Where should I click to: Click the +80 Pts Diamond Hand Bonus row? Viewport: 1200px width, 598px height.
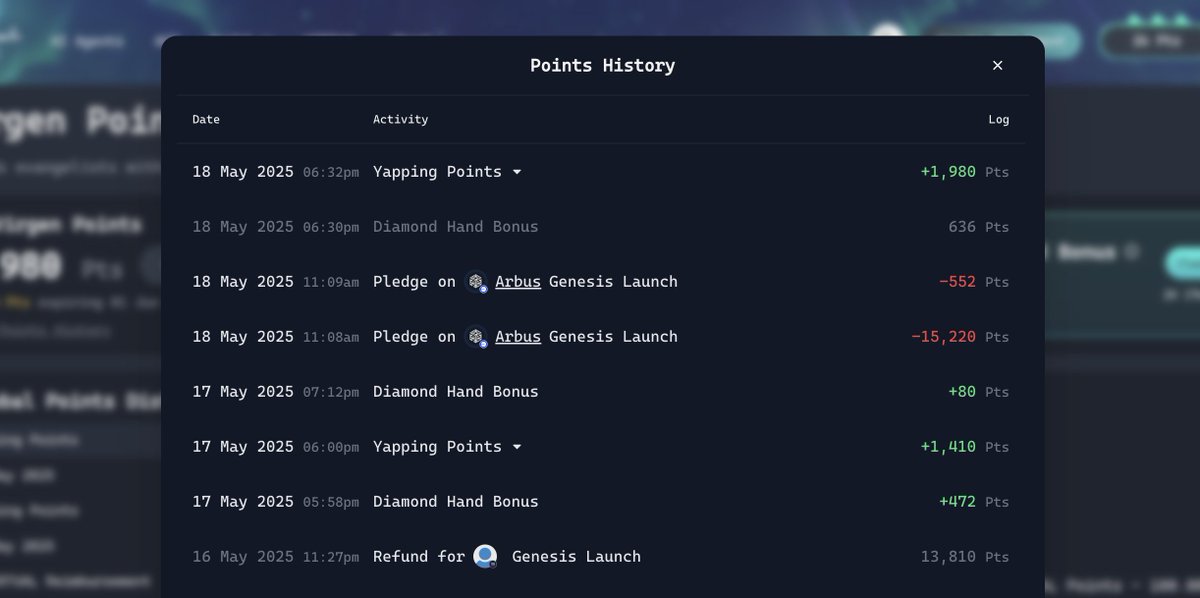pos(601,392)
